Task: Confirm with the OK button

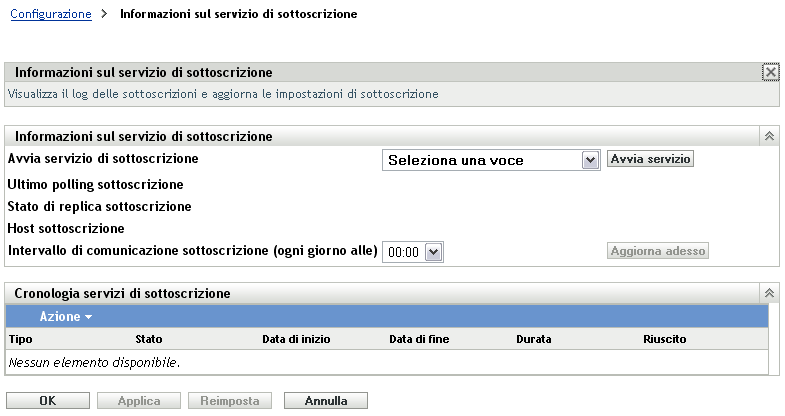Action: tap(47, 400)
